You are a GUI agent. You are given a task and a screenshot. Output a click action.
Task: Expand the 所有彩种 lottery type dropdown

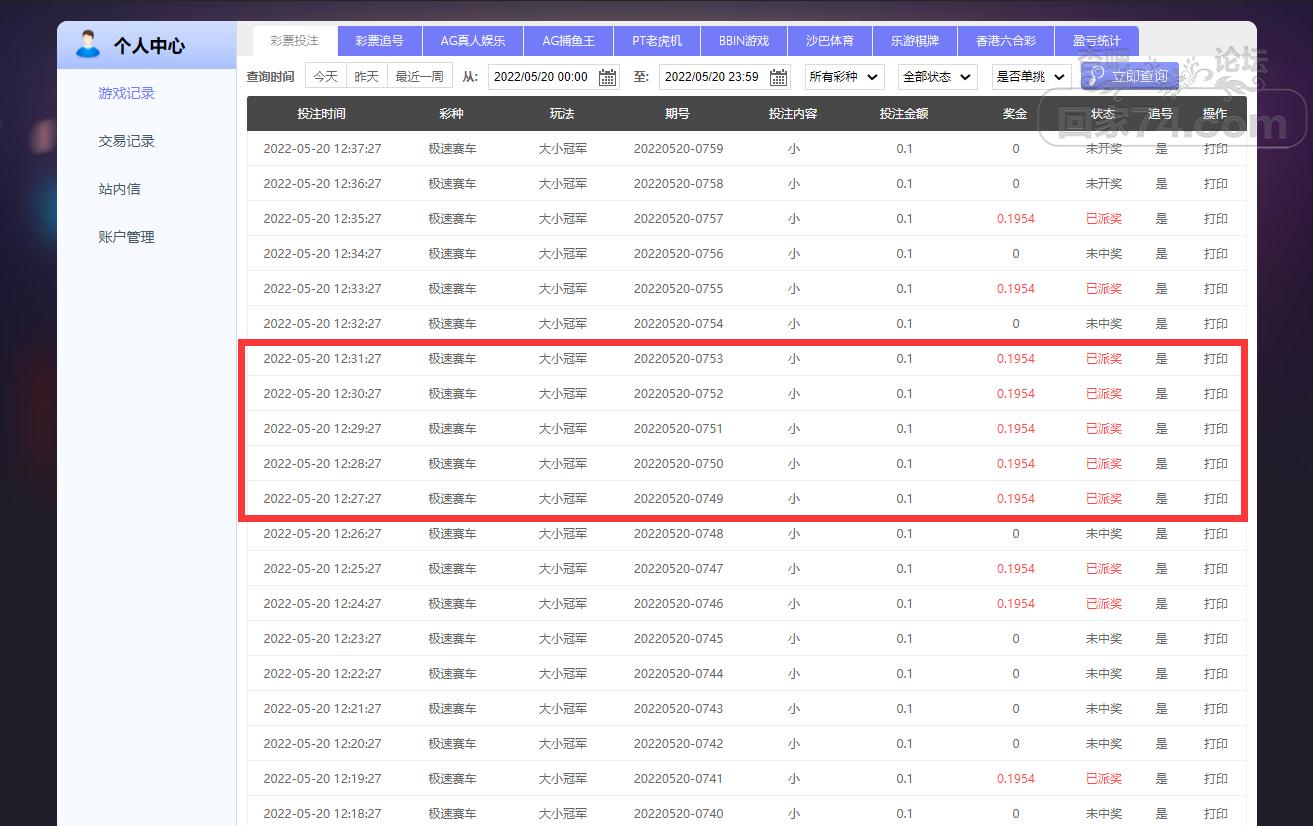click(x=844, y=77)
